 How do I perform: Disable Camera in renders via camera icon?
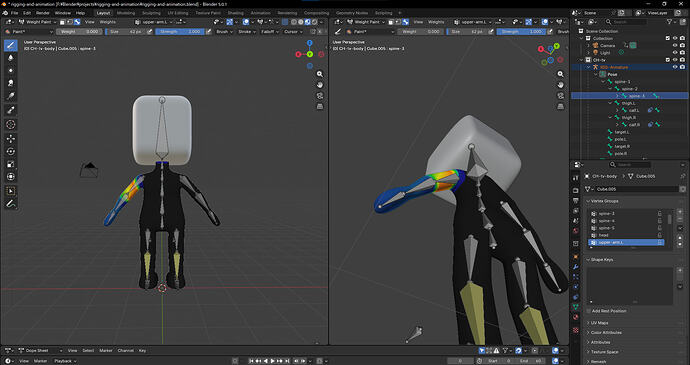tap(683, 45)
